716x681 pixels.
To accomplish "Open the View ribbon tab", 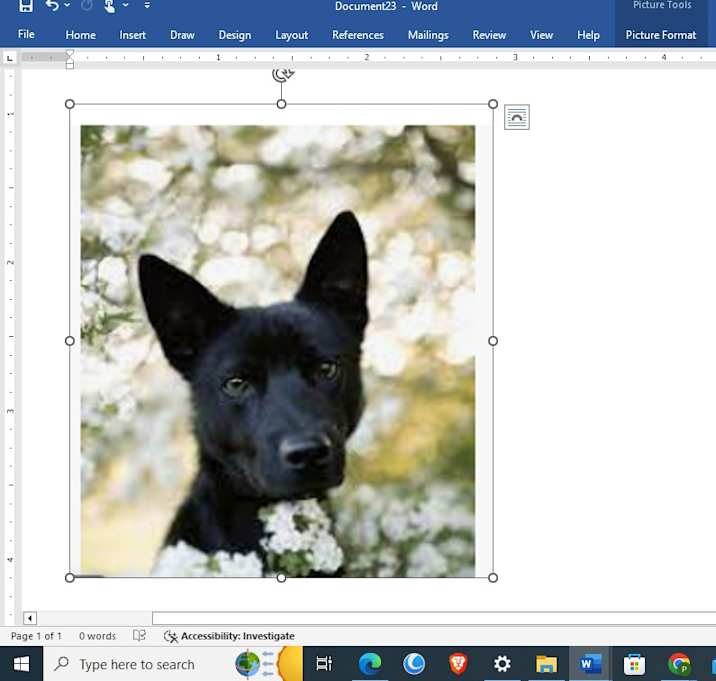I will [542, 35].
